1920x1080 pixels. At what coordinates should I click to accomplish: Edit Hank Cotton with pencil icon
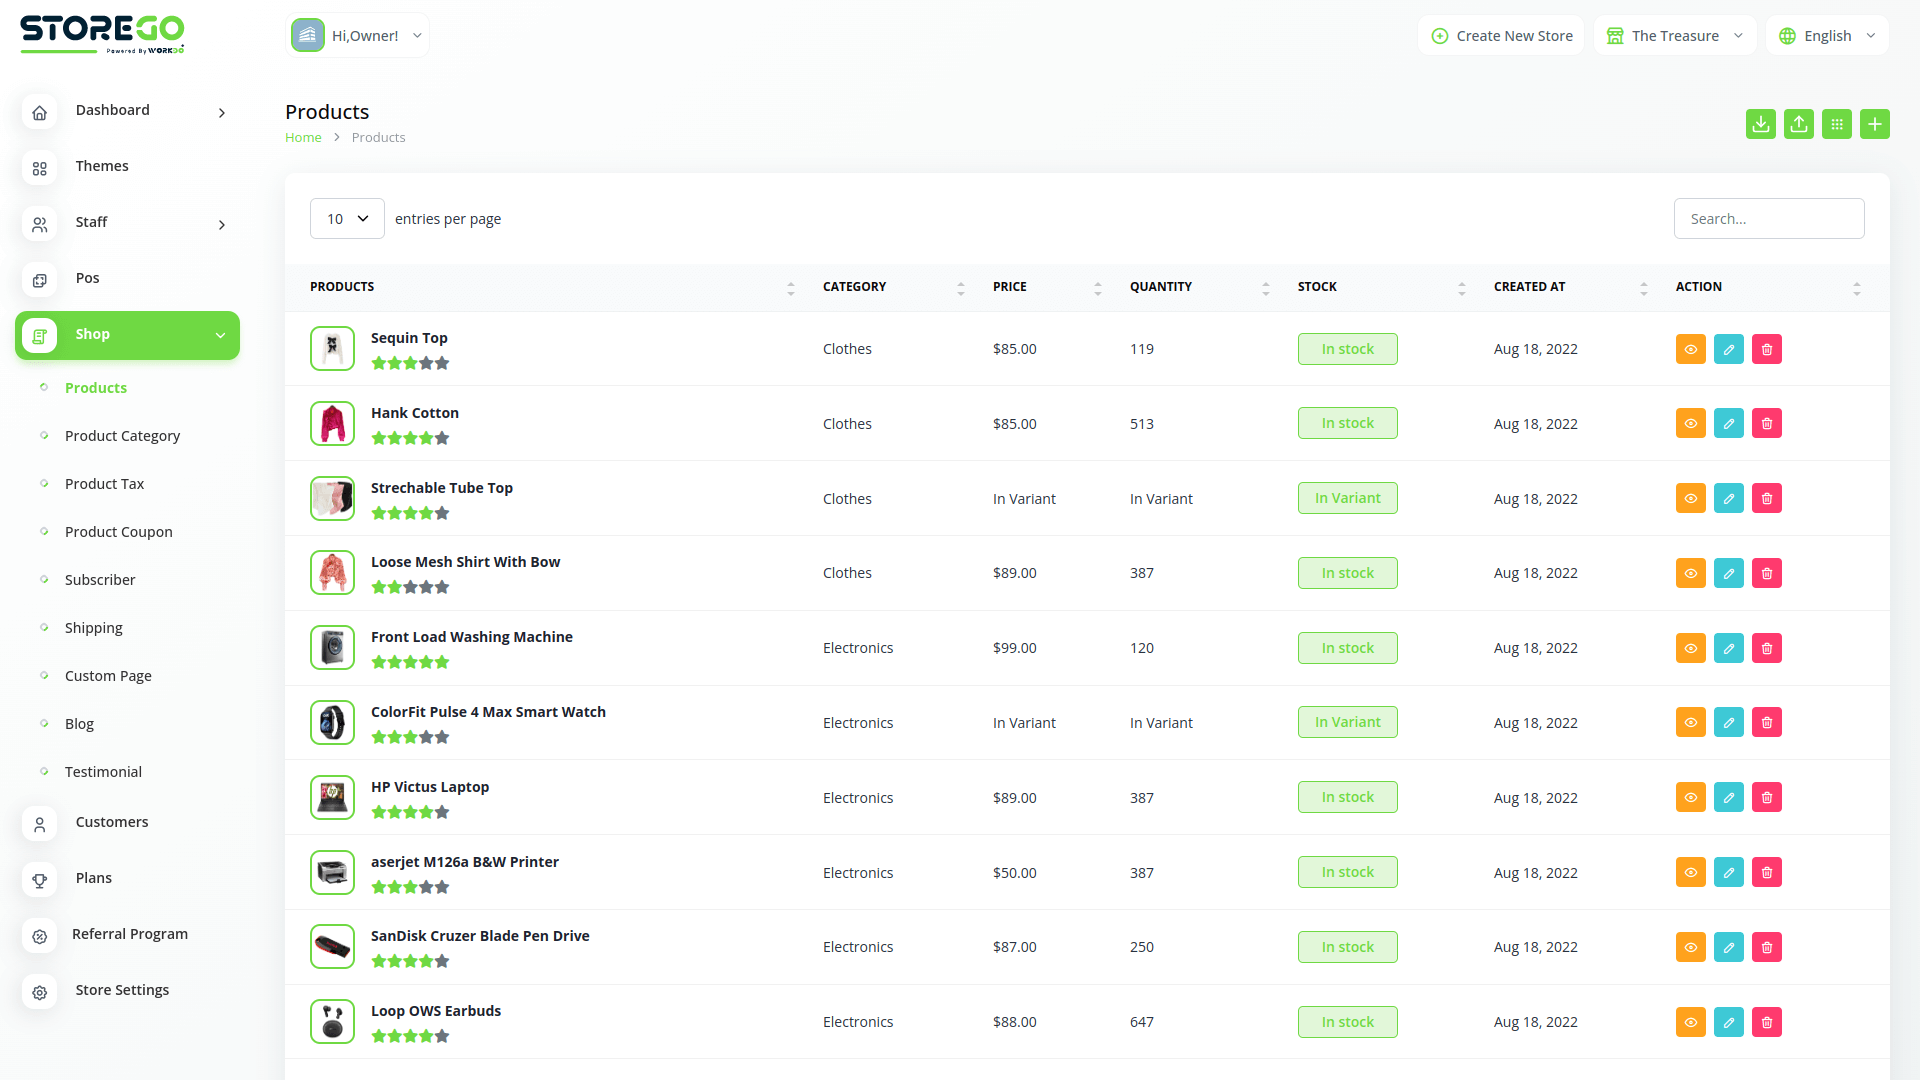click(1729, 424)
